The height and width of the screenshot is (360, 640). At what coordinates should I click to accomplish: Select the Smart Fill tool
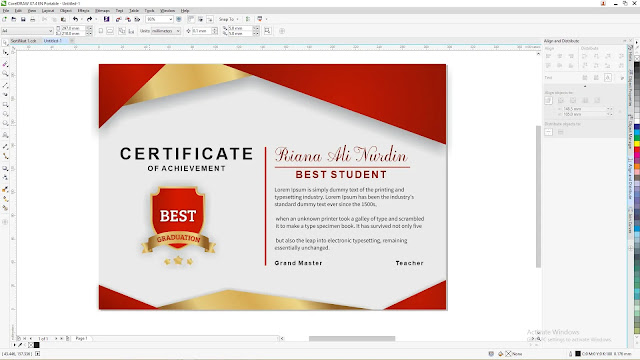5,208
